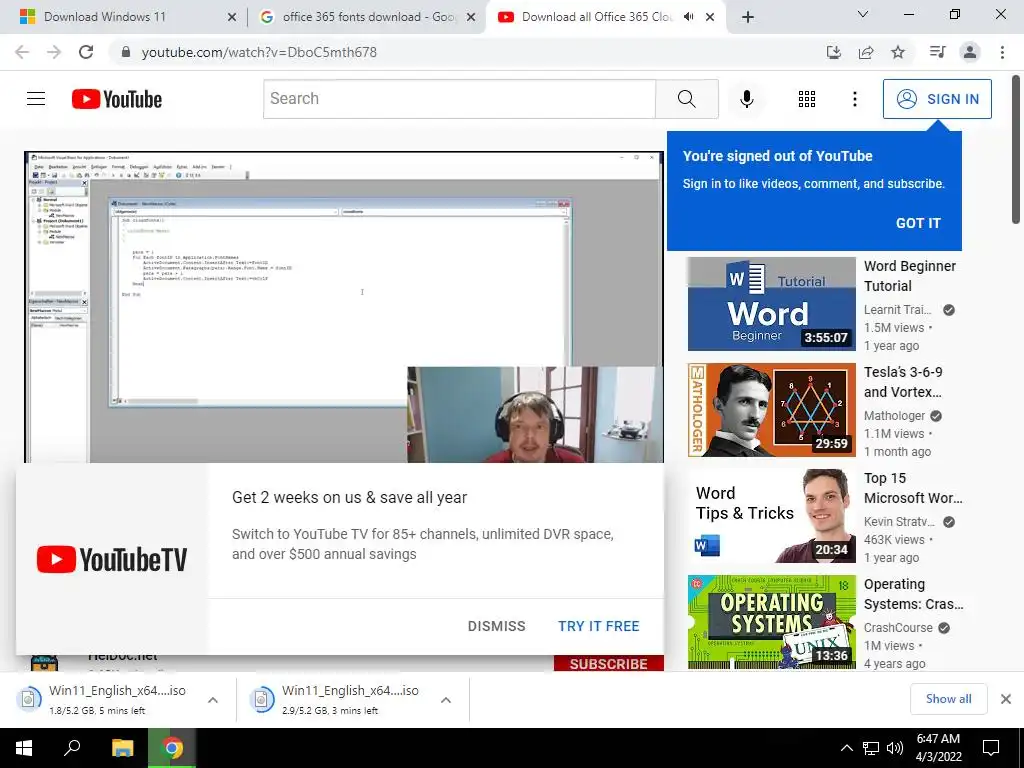Click the Chrome taskbar icon
The height and width of the screenshot is (768, 1024).
(172, 748)
